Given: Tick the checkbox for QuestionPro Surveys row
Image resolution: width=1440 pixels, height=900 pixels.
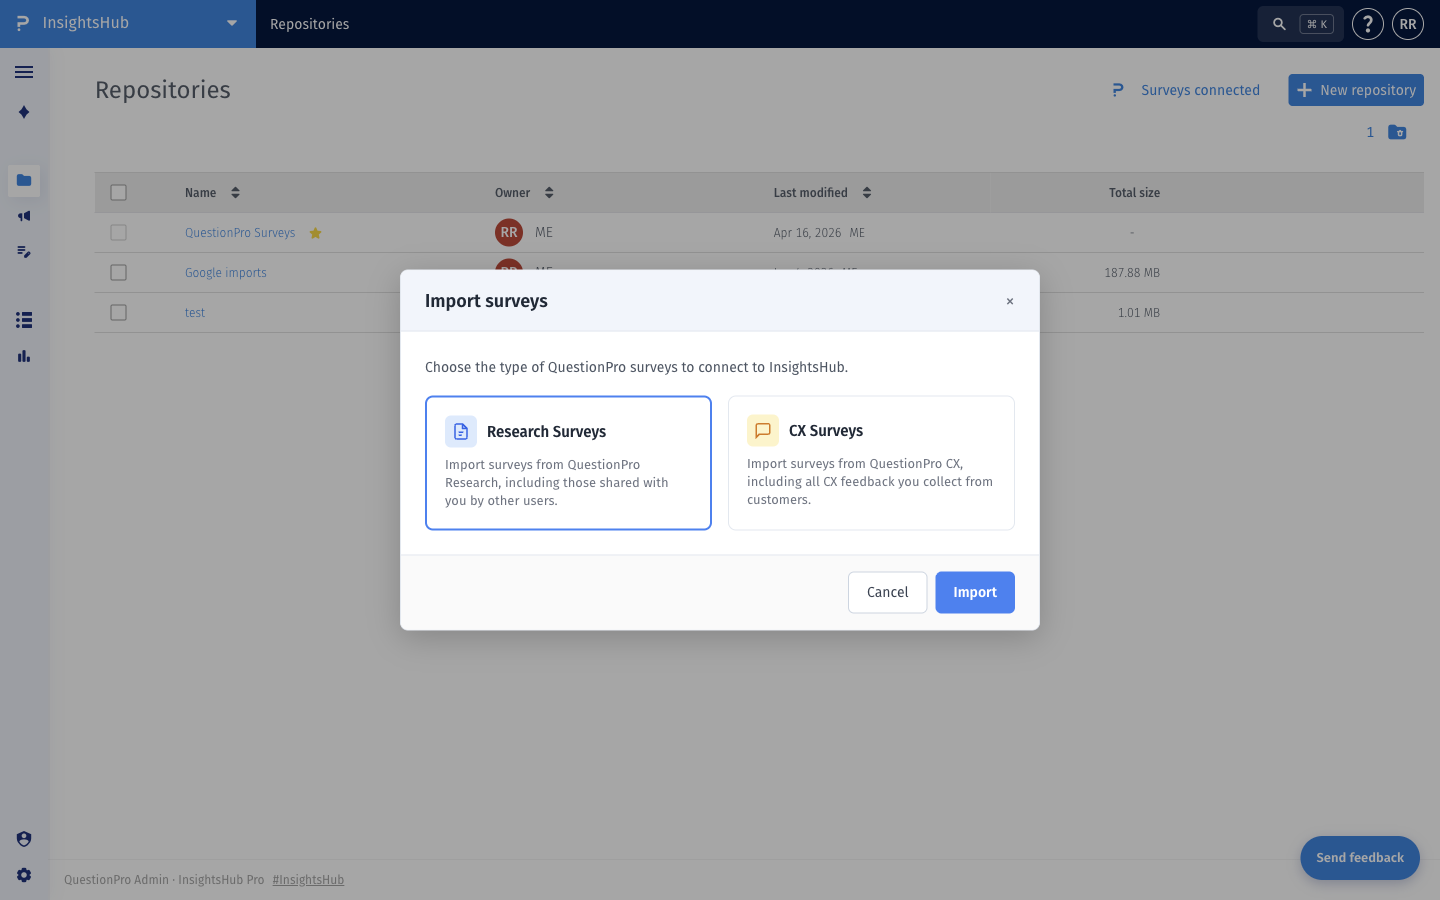Looking at the screenshot, I should (x=119, y=233).
